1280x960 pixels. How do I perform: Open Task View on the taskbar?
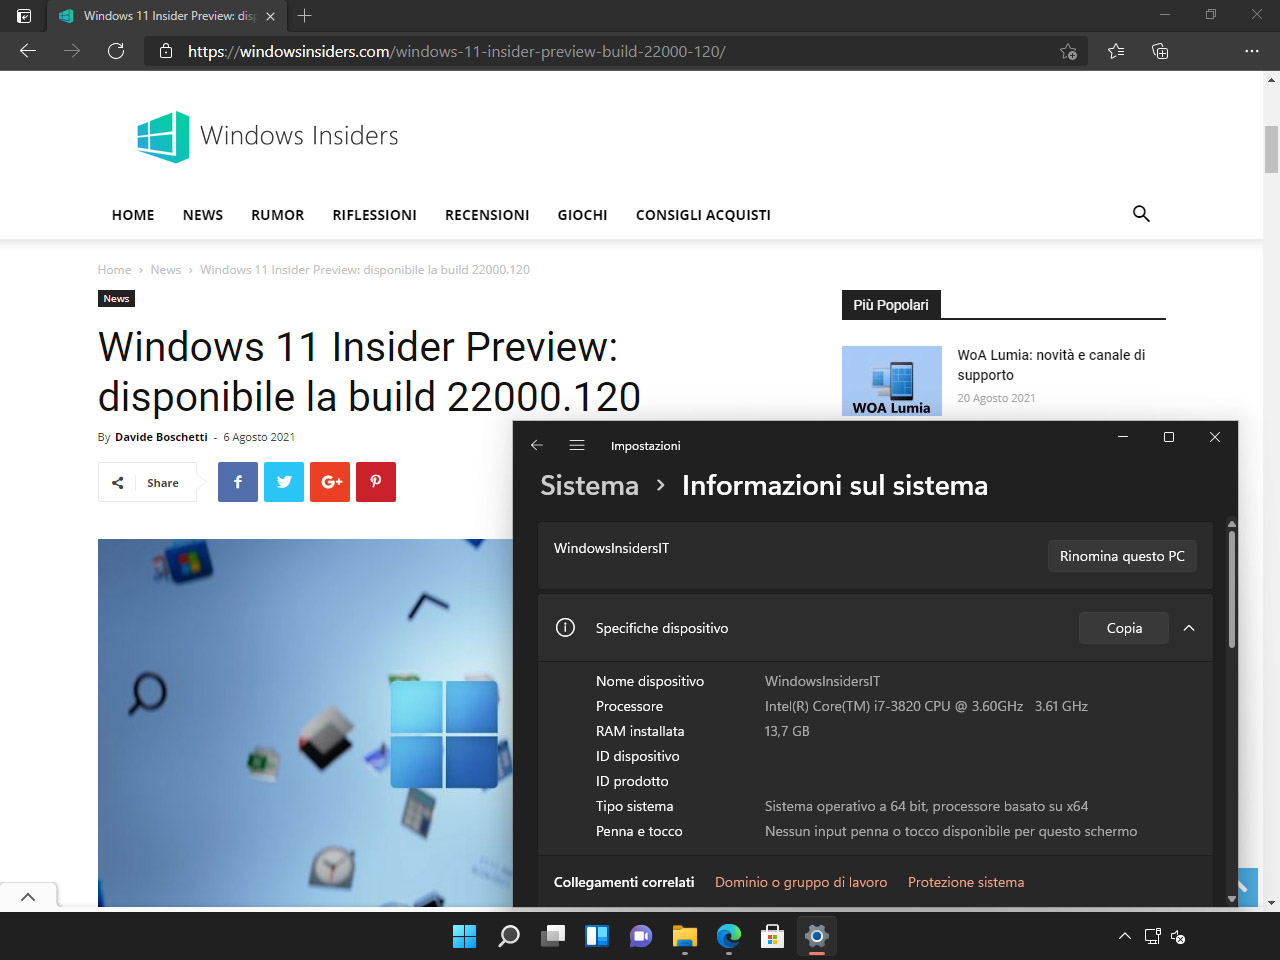[x=553, y=936]
